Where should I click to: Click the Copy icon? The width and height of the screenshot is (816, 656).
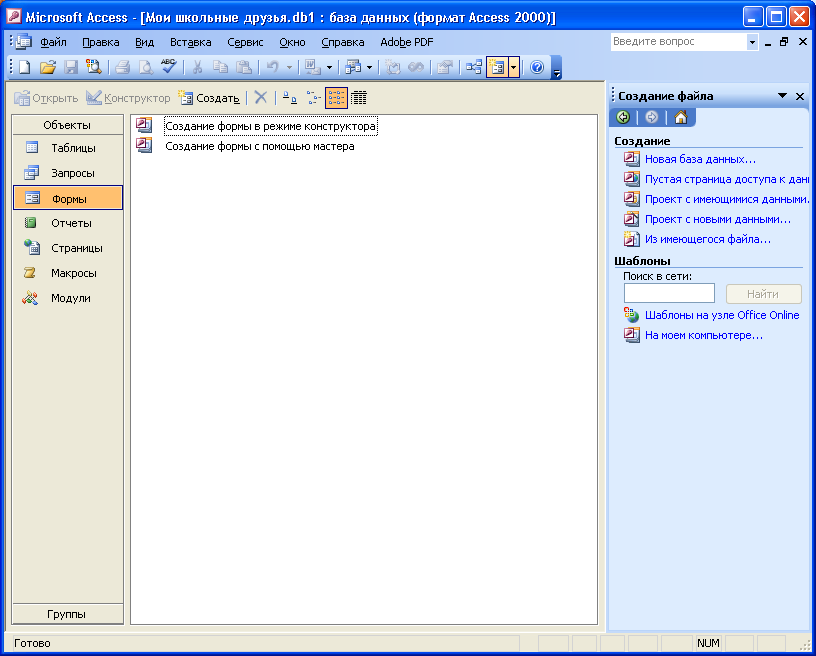(x=221, y=67)
